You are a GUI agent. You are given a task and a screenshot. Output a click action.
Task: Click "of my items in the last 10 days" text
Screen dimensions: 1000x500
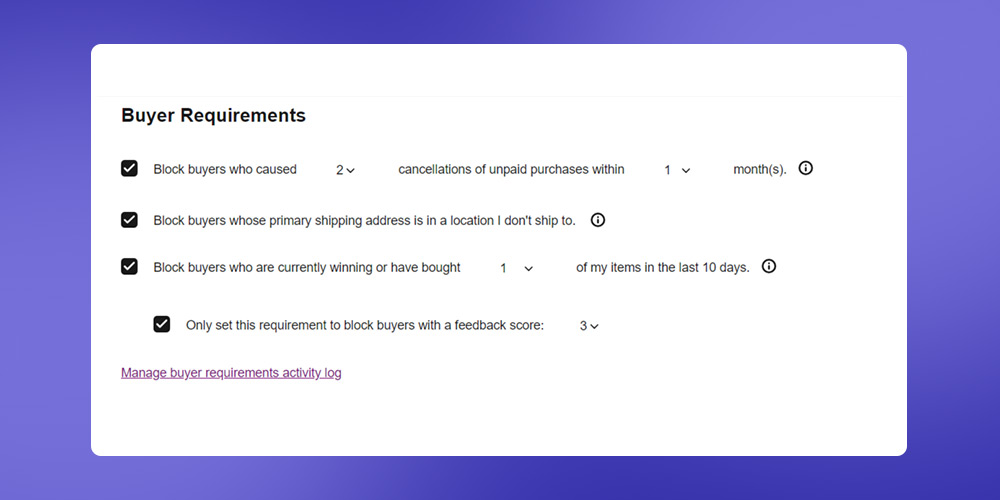(663, 268)
